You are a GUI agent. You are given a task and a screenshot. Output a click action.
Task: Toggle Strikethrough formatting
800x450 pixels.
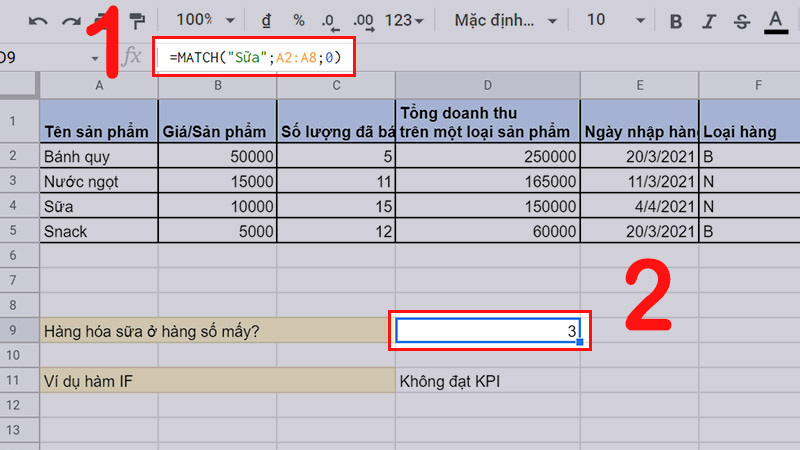pyautogui.click(x=741, y=20)
